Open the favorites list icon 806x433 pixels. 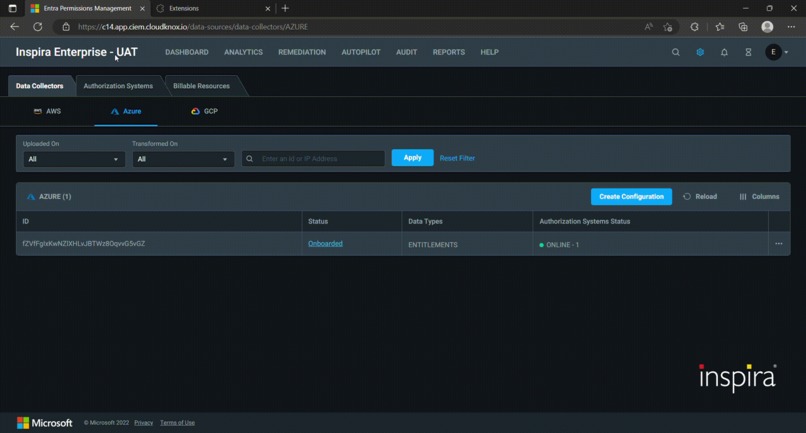720,27
